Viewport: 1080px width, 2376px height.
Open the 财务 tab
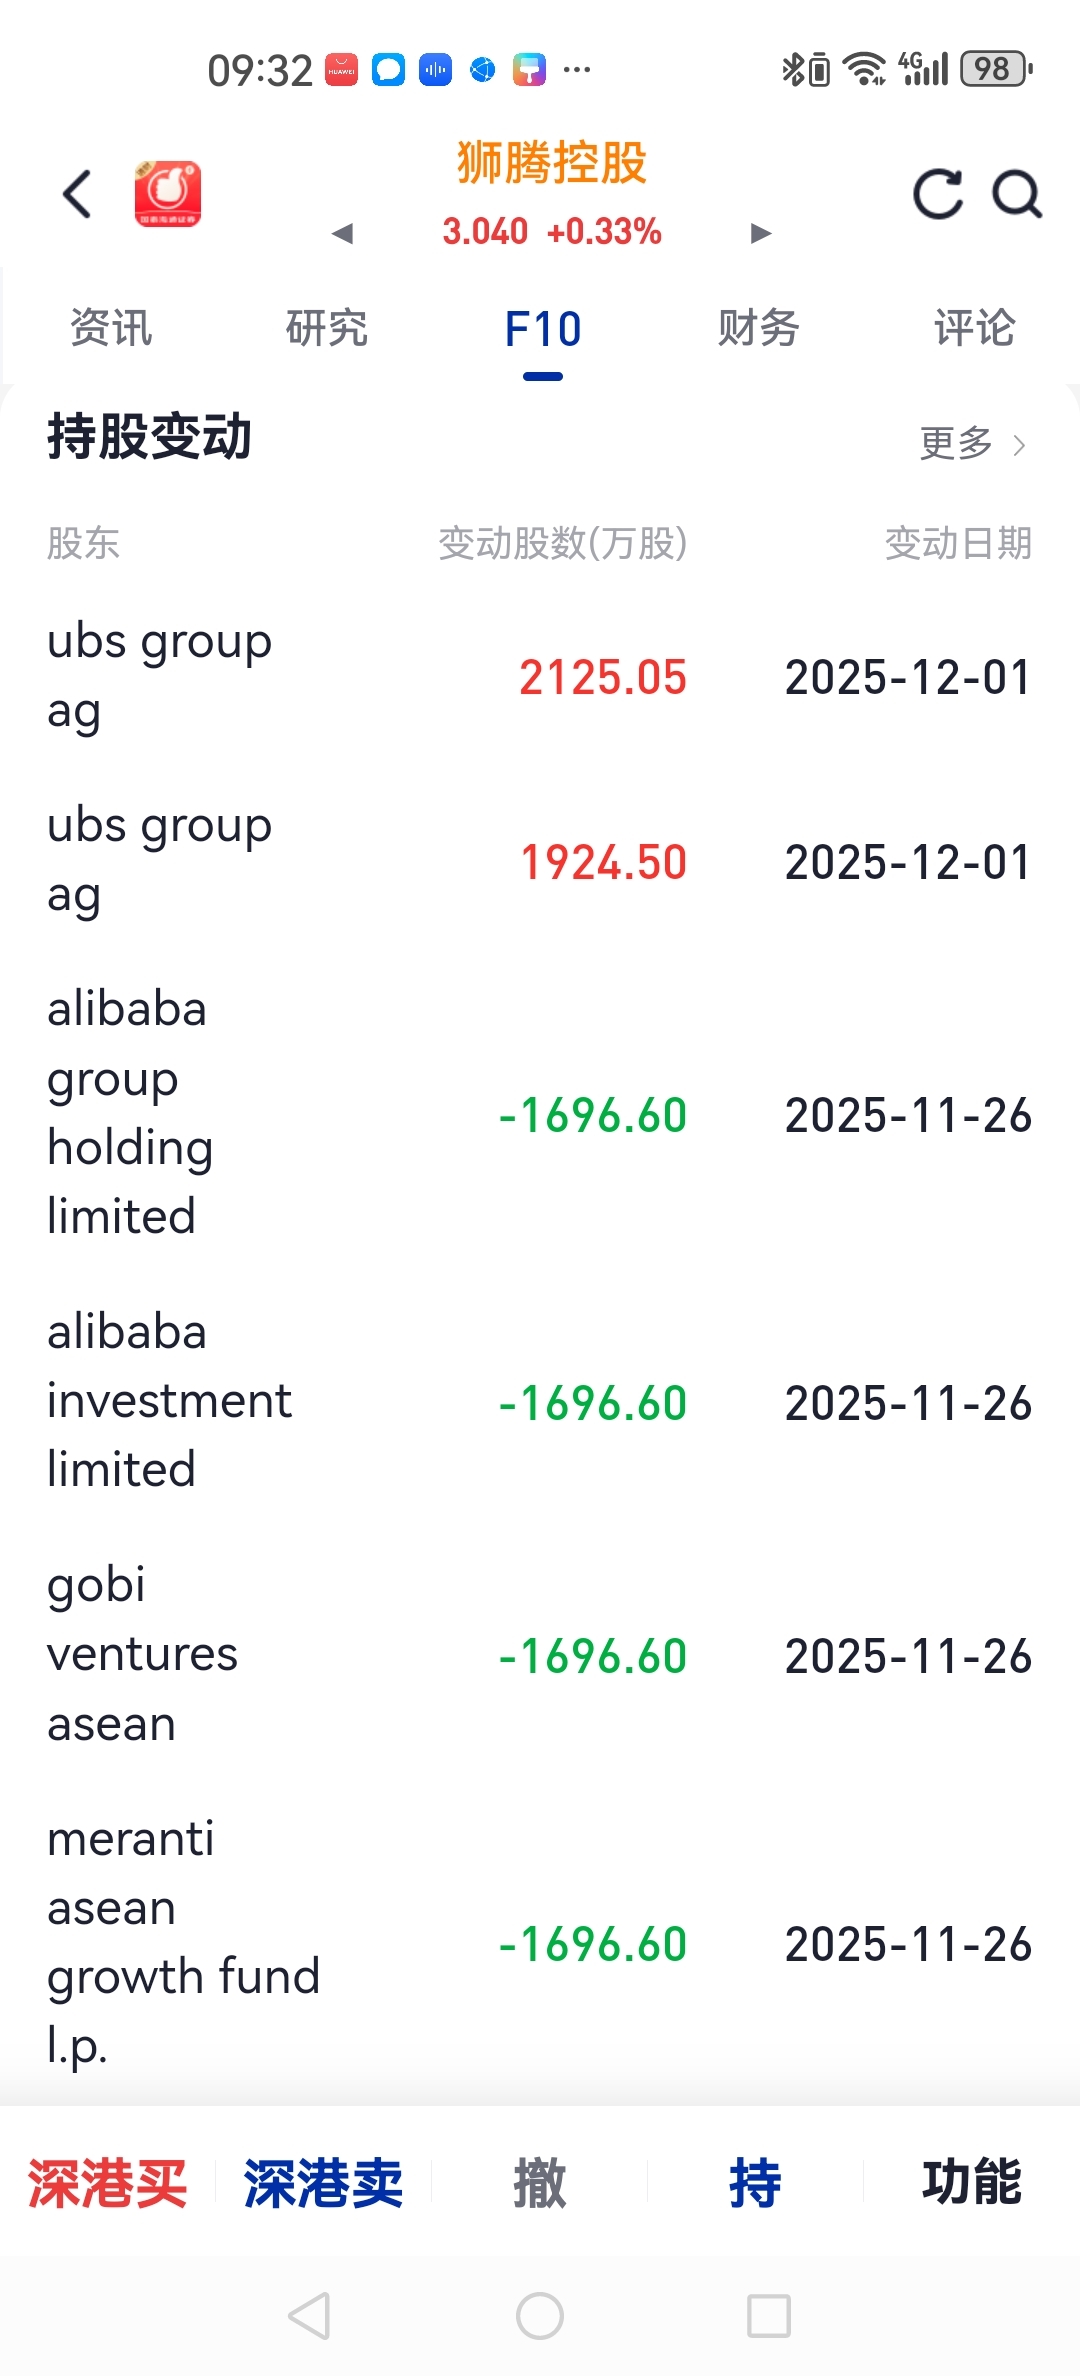pyautogui.click(x=758, y=329)
